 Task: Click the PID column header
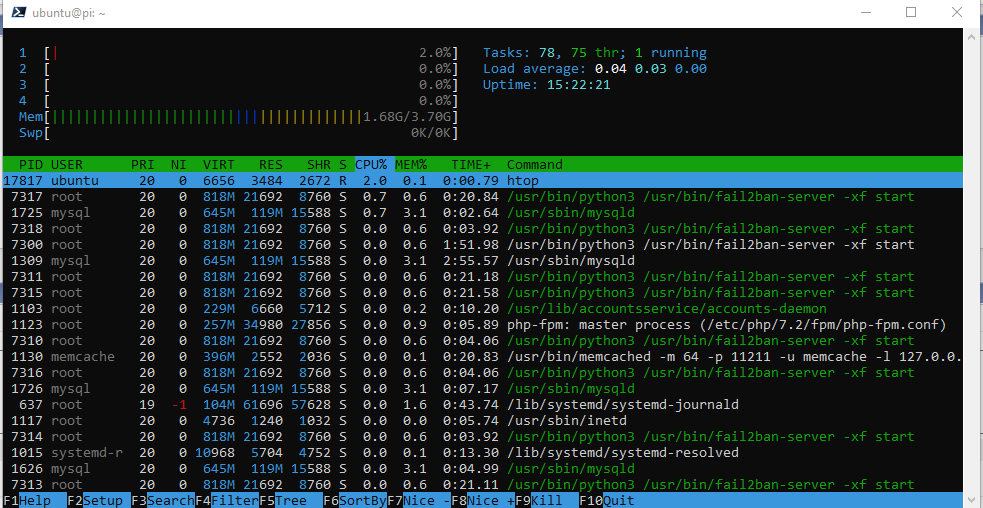30,164
